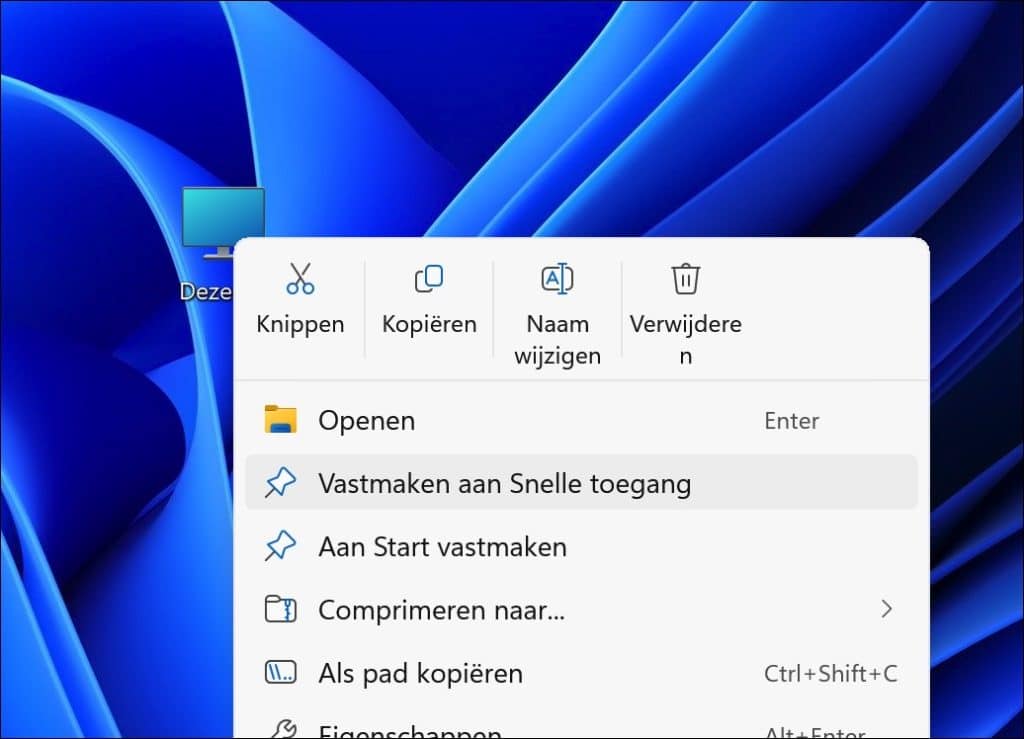
Task: Click the Kopiëren copy icon
Action: (x=428, y=278)
